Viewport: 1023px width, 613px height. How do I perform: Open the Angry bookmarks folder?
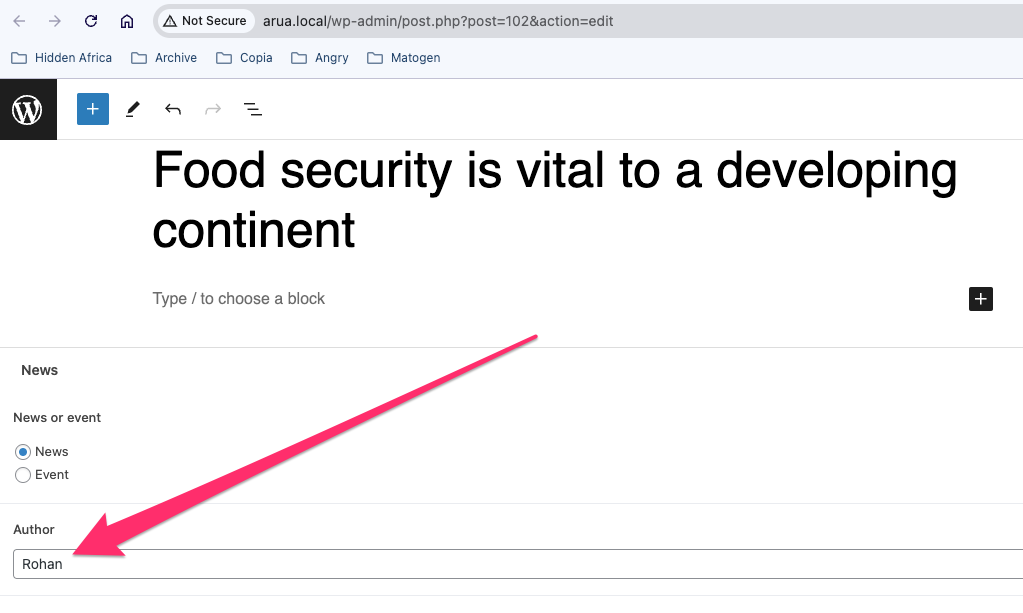coord(320,58)
